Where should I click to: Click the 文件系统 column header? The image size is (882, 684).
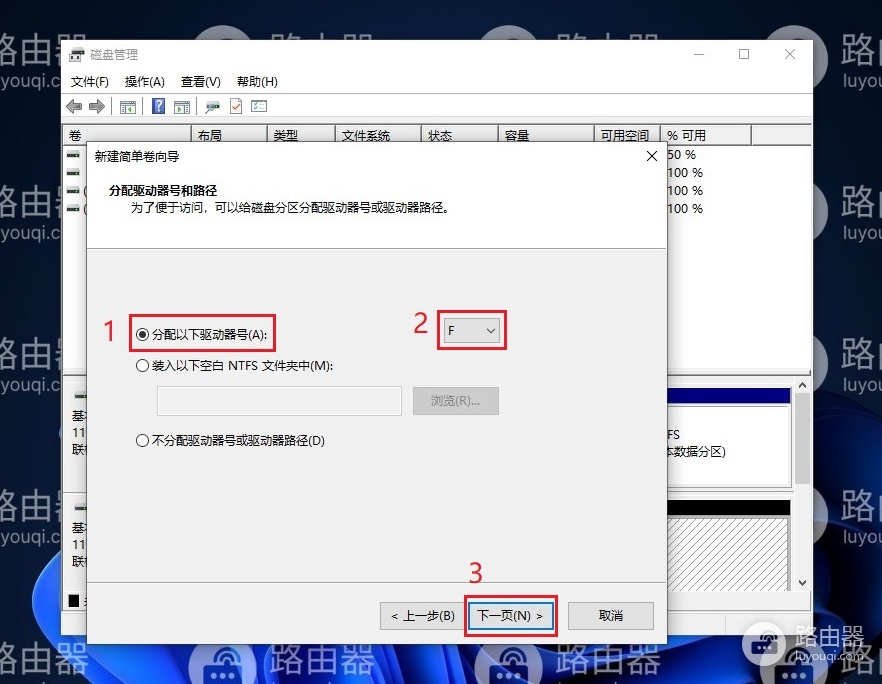click(x=379, y=135)
